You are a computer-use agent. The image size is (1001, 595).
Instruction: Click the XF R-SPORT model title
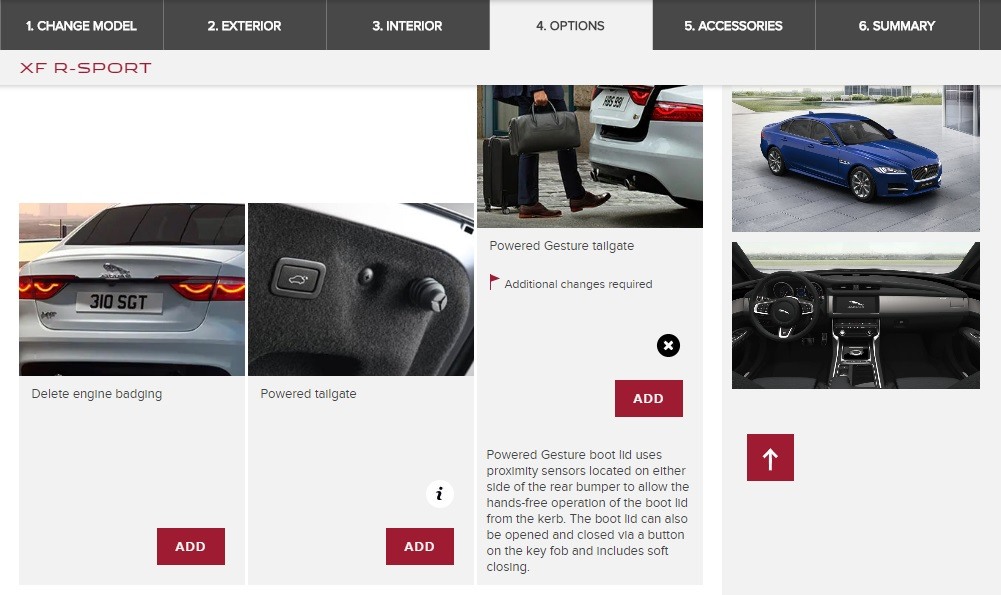(86, 68)
